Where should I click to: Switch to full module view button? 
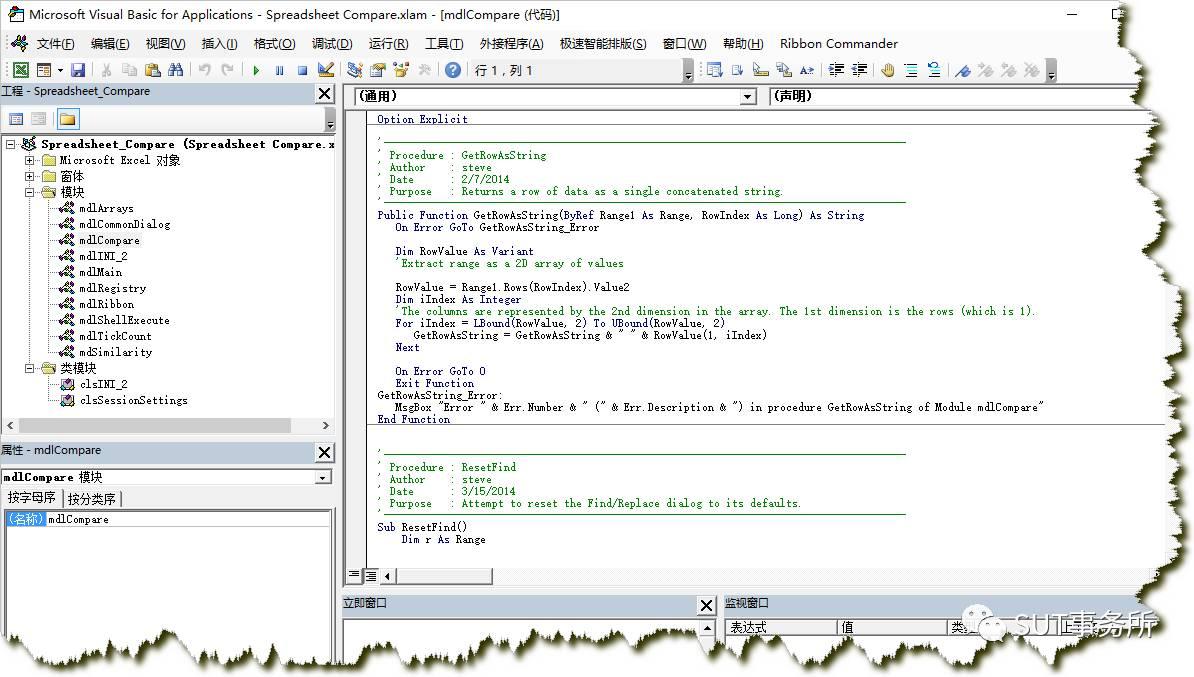371,576
